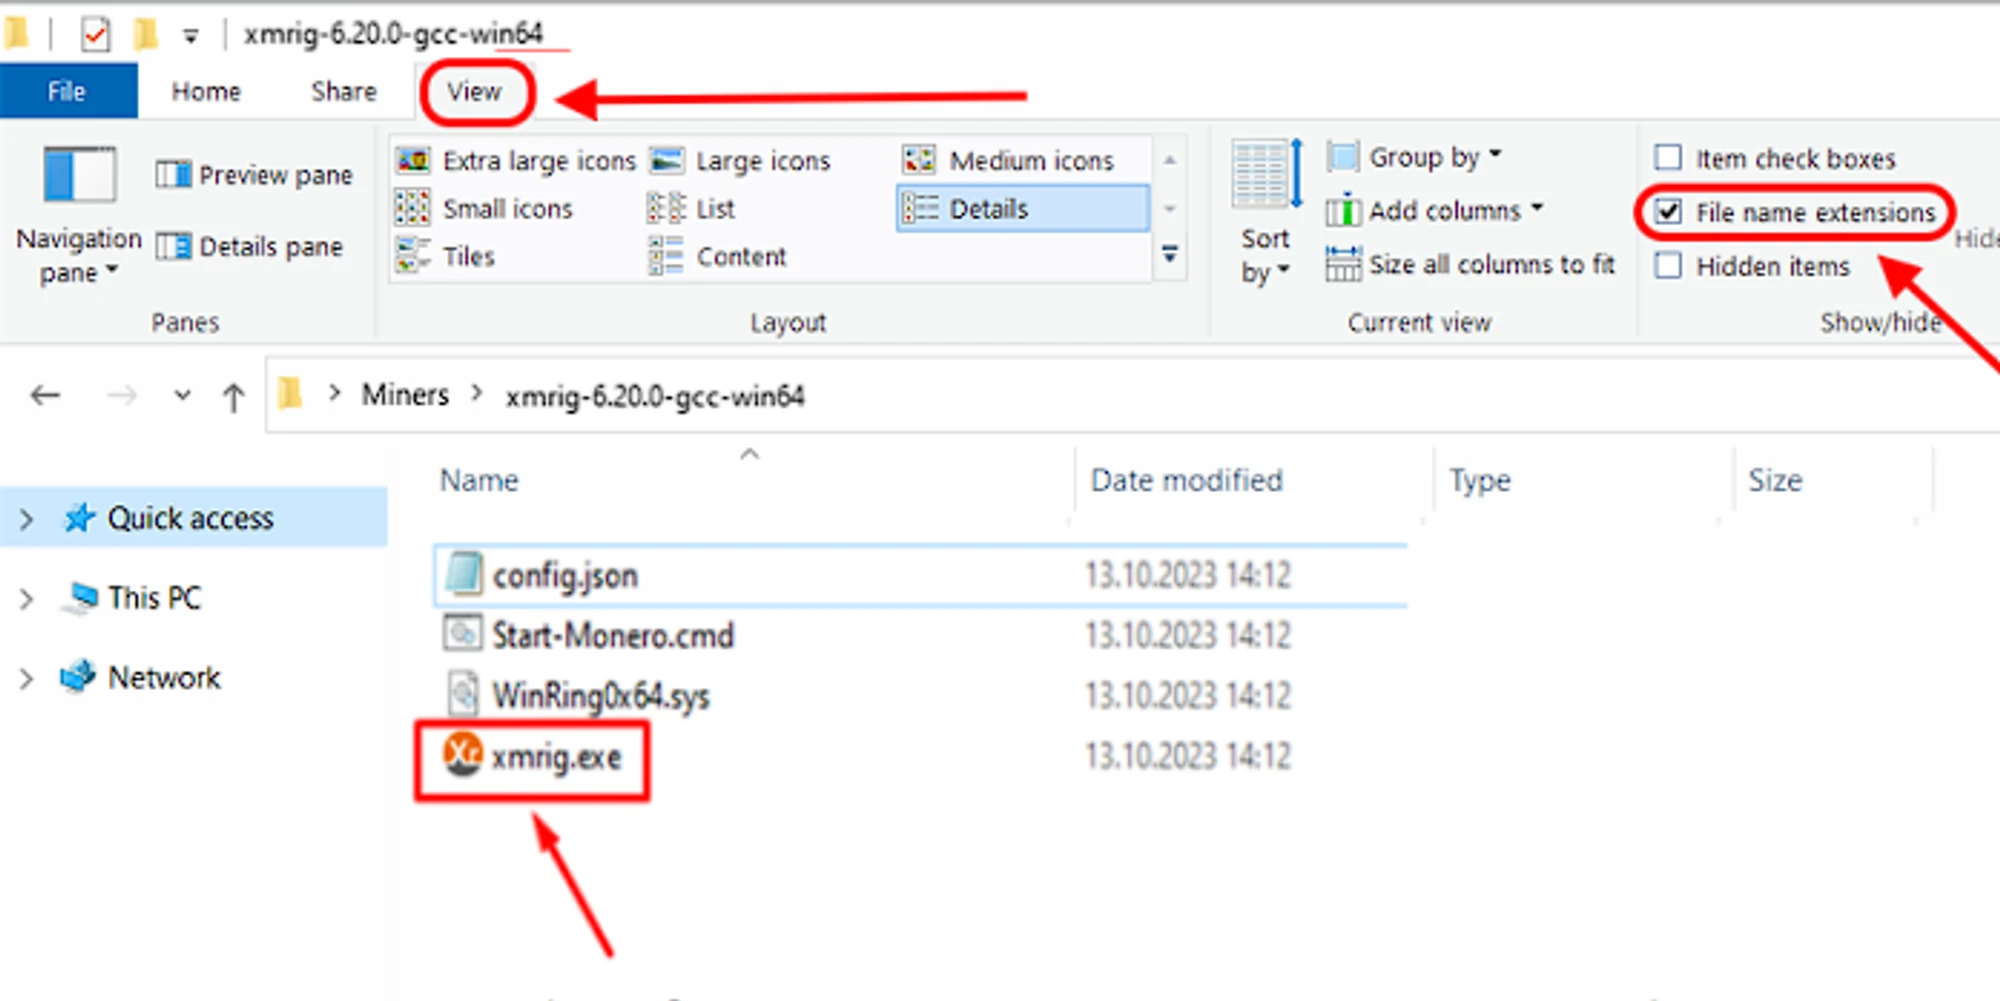Click the Preview pane button
The height and width of the screenshot is (1001, 2000).
tap(255, 176)
